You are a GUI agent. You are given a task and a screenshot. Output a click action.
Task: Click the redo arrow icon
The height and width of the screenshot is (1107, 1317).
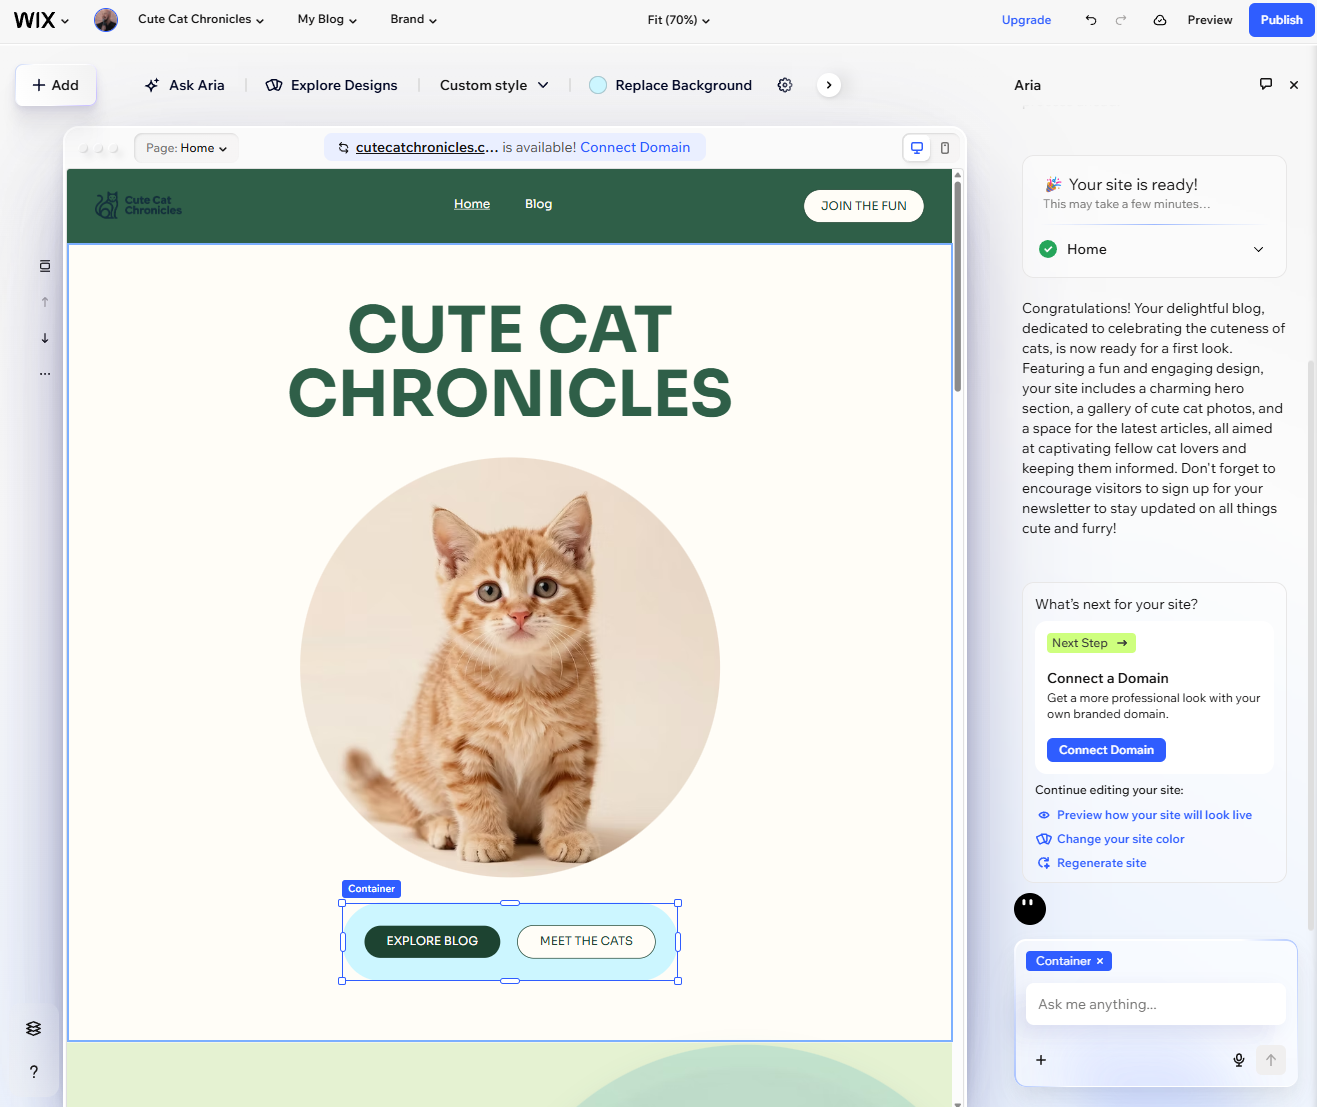[1121, 19]
